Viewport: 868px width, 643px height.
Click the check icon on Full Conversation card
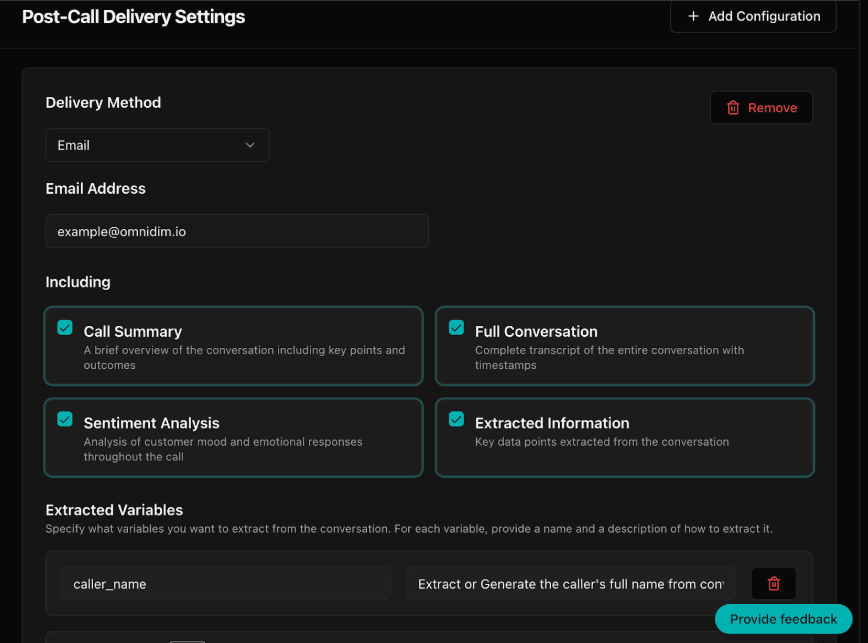click(456, 326)
